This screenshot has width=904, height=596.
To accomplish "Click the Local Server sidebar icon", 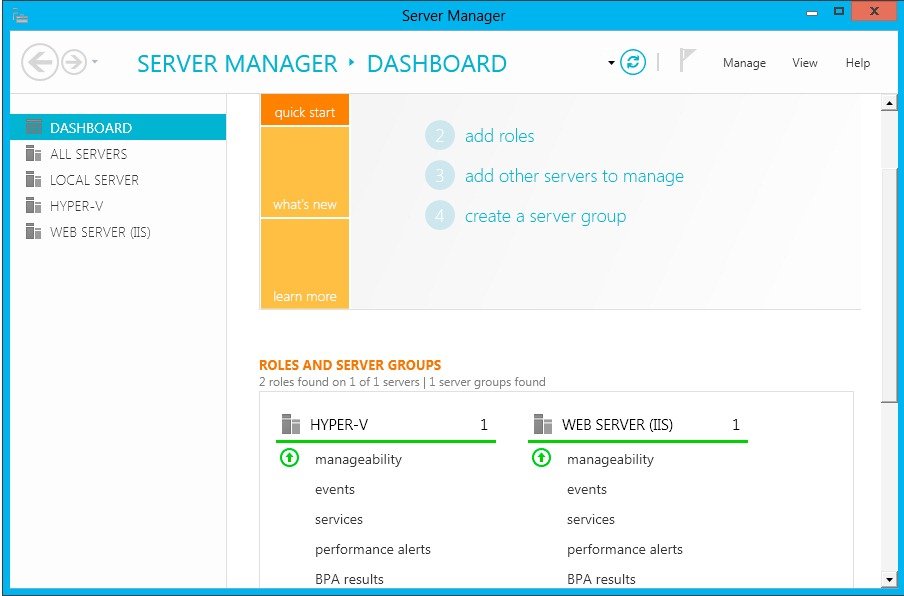I will coord(33,179).
